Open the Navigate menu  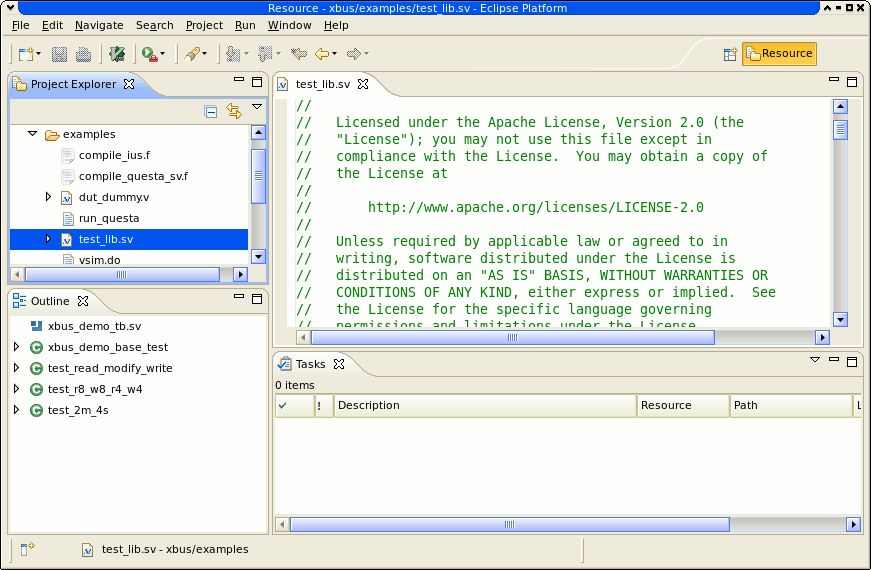click(x=99, y=25)
